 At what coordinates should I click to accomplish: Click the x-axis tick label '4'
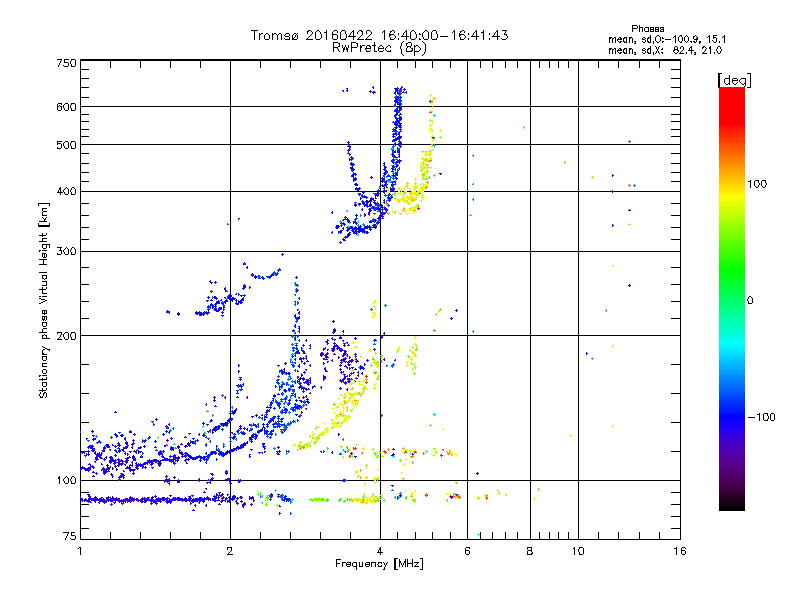point(380,551)
